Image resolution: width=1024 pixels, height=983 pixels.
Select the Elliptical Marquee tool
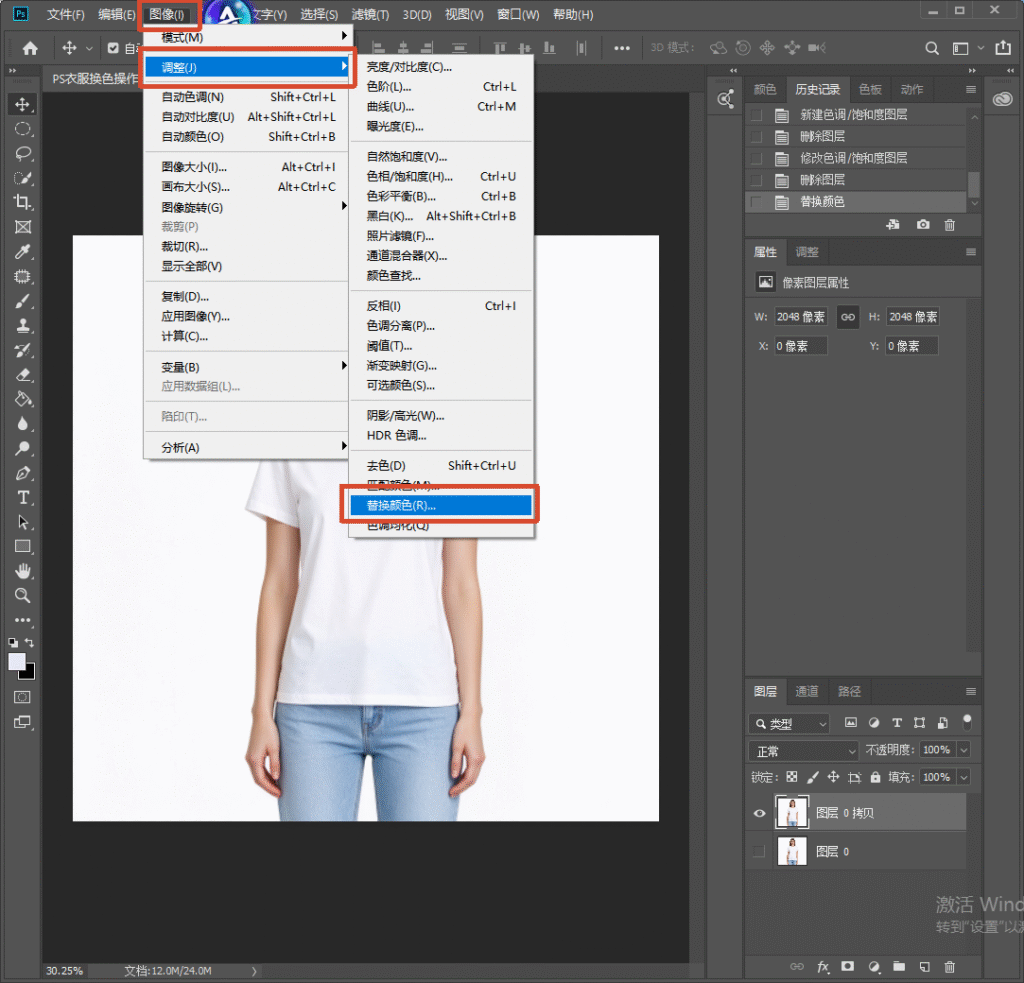pyautogui.click(x=23, y=129)
